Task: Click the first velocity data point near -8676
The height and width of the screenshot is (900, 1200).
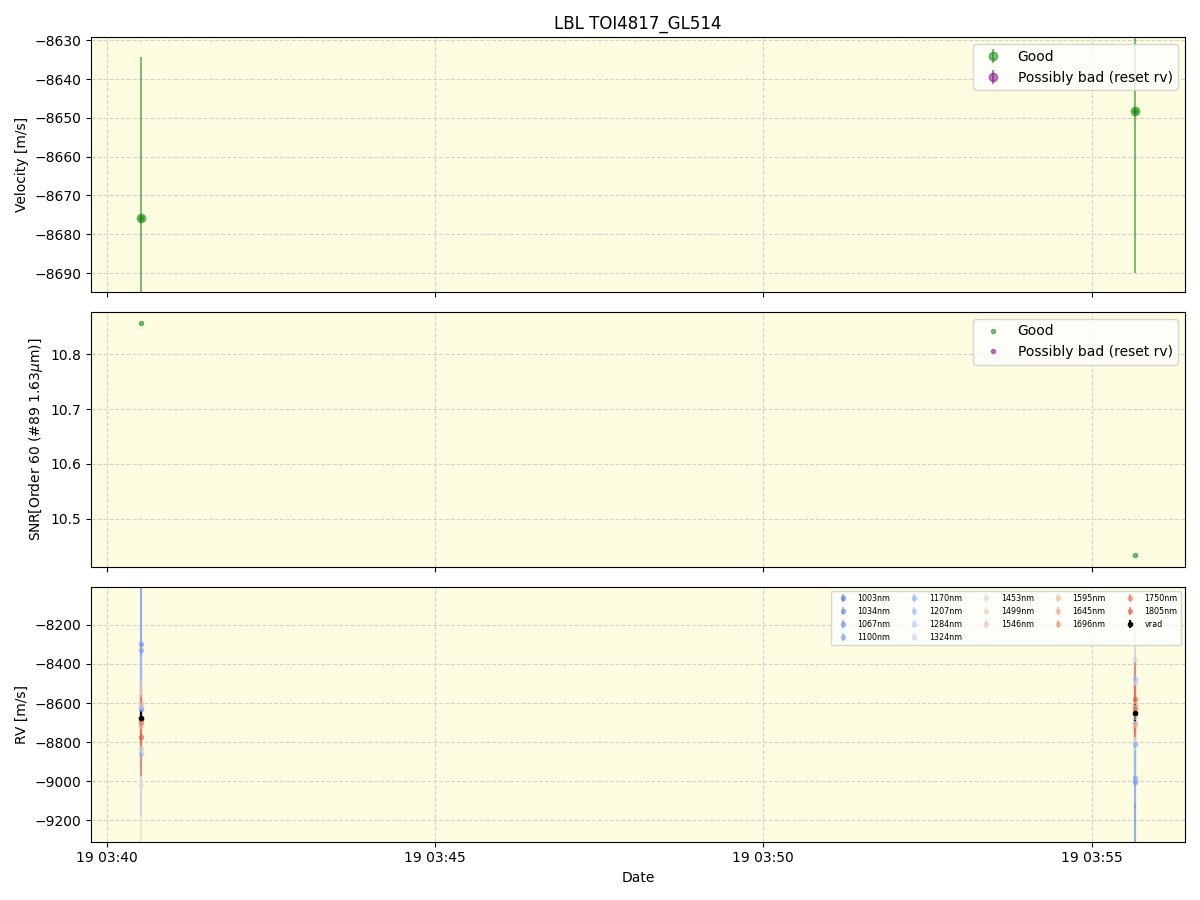Action: click(x=141, y=218)
